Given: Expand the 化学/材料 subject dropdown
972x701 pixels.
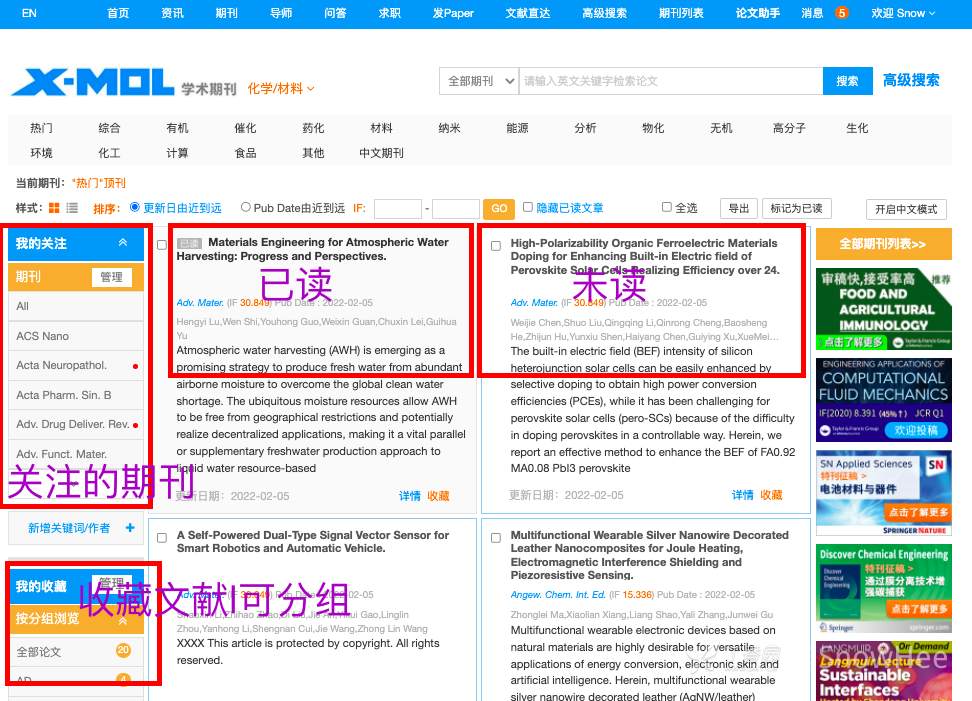Looking at the screenshot, I should click(281, 89).
